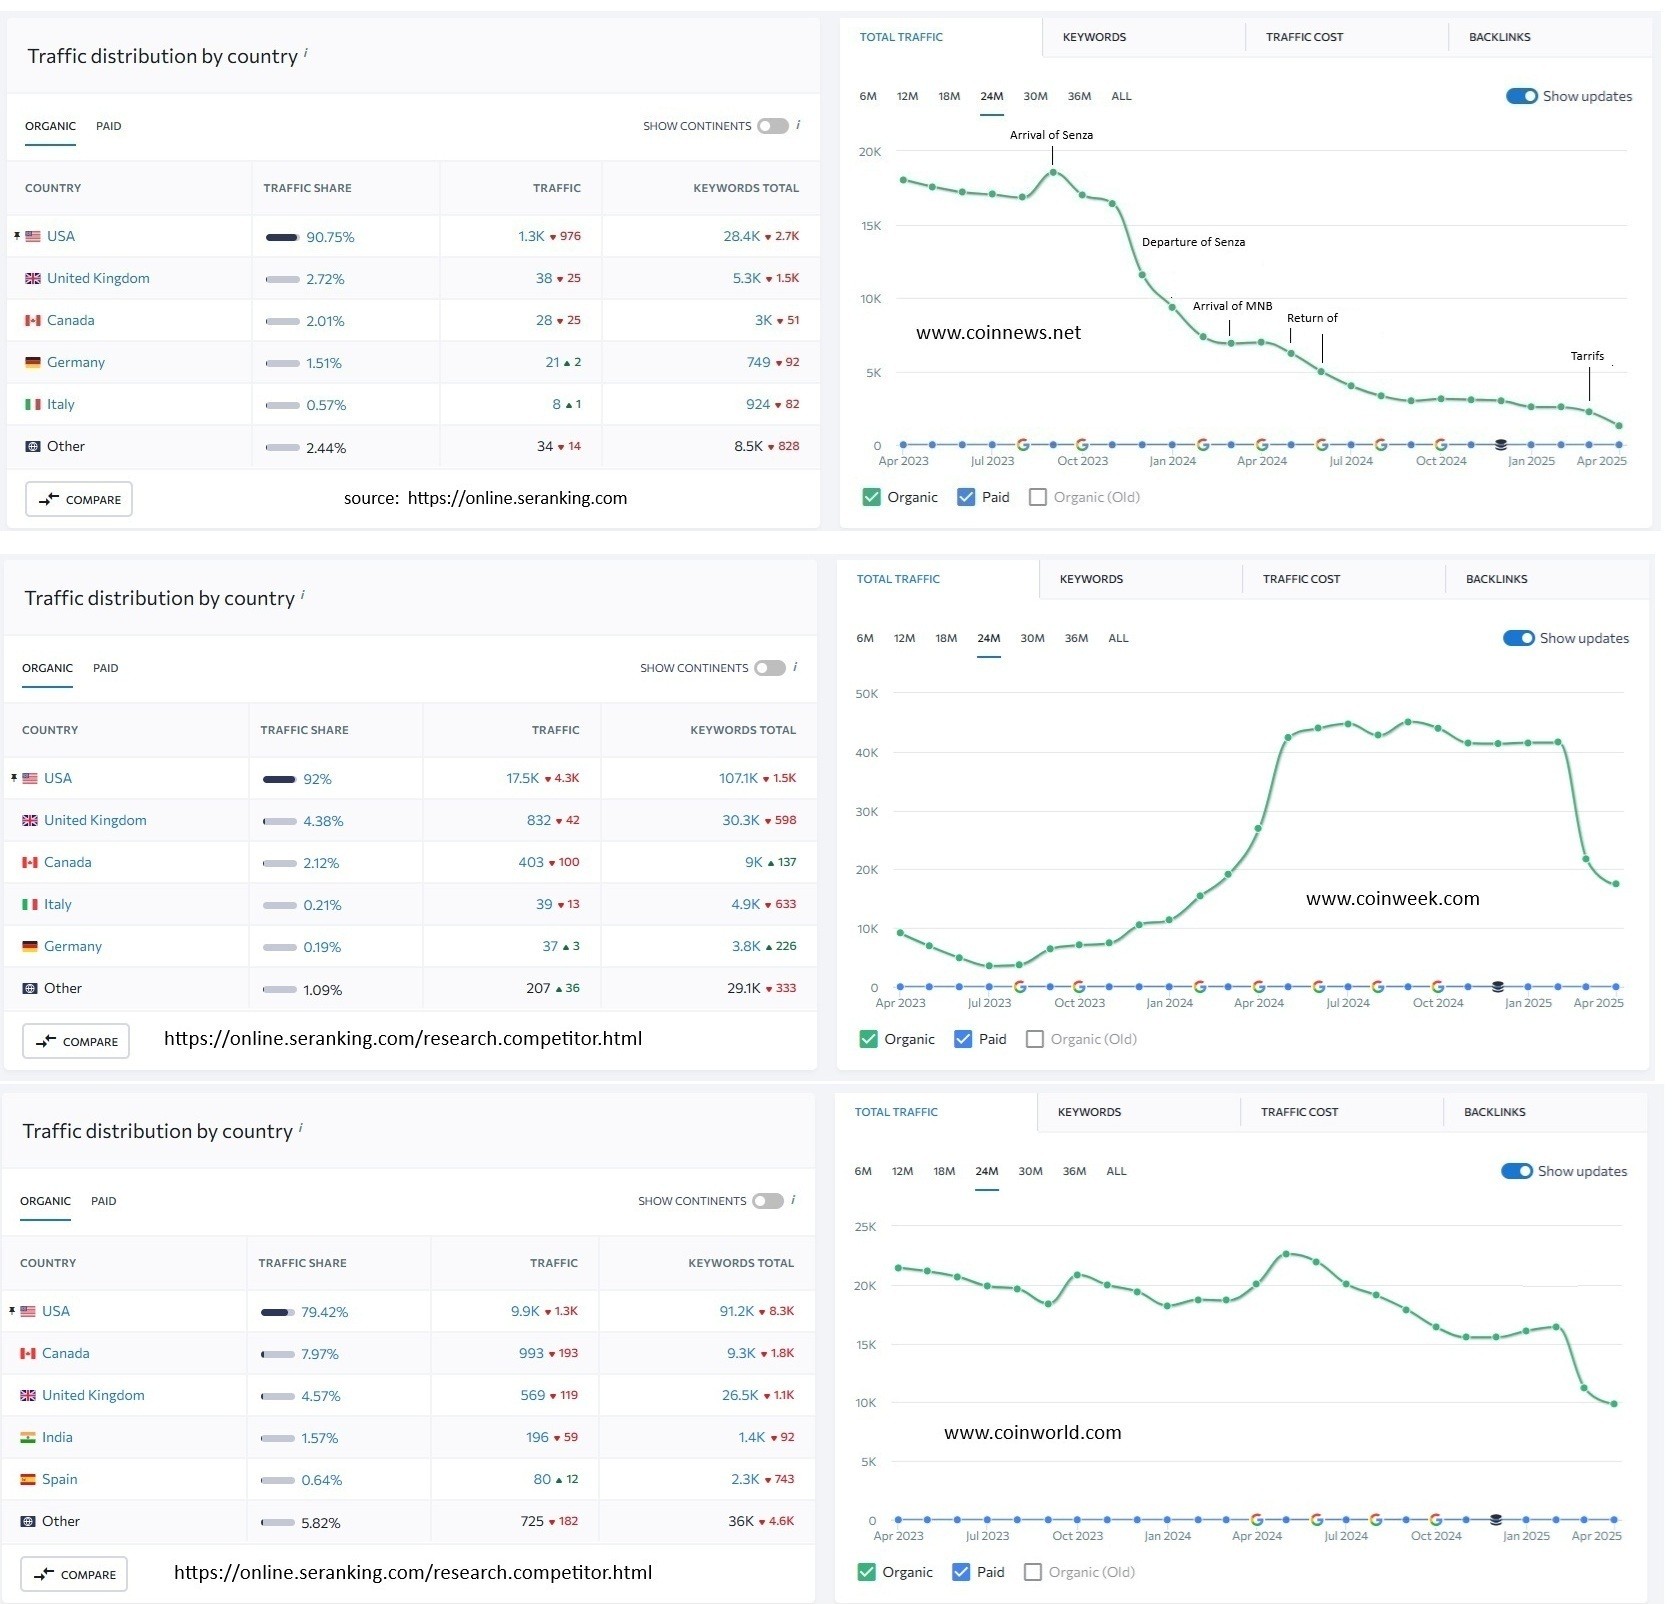Screen dimensions: 1673x1604
Task: Click info icon next to middle Show Continents toggle
Action: pyautogui.click(x=795, y=667)
